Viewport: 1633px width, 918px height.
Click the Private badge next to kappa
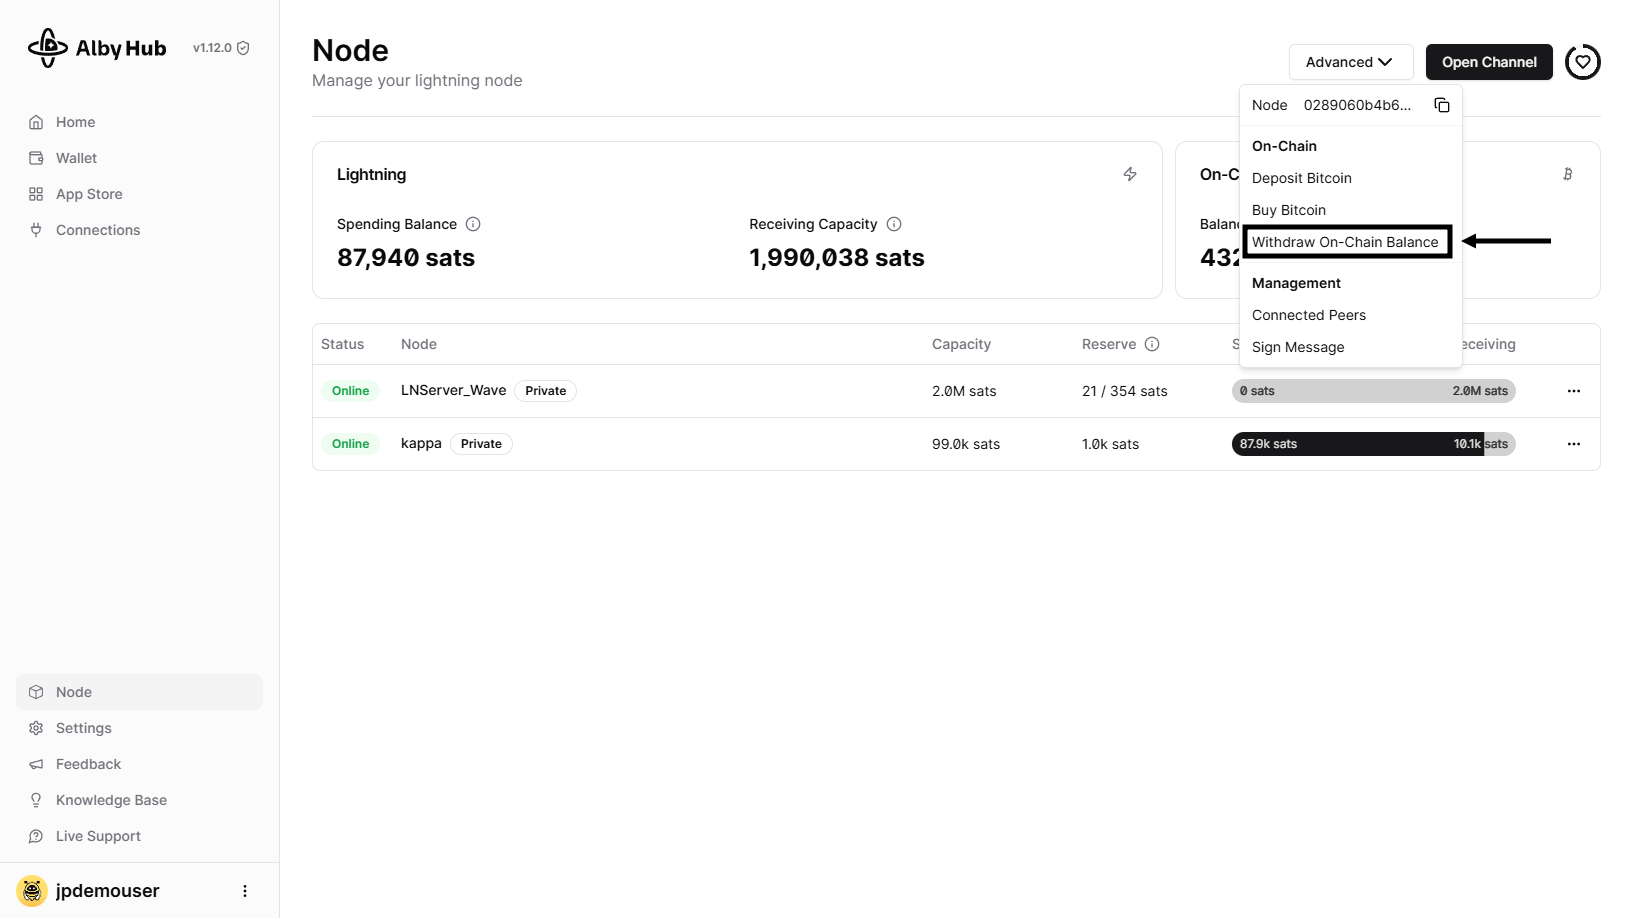[481, 444]
